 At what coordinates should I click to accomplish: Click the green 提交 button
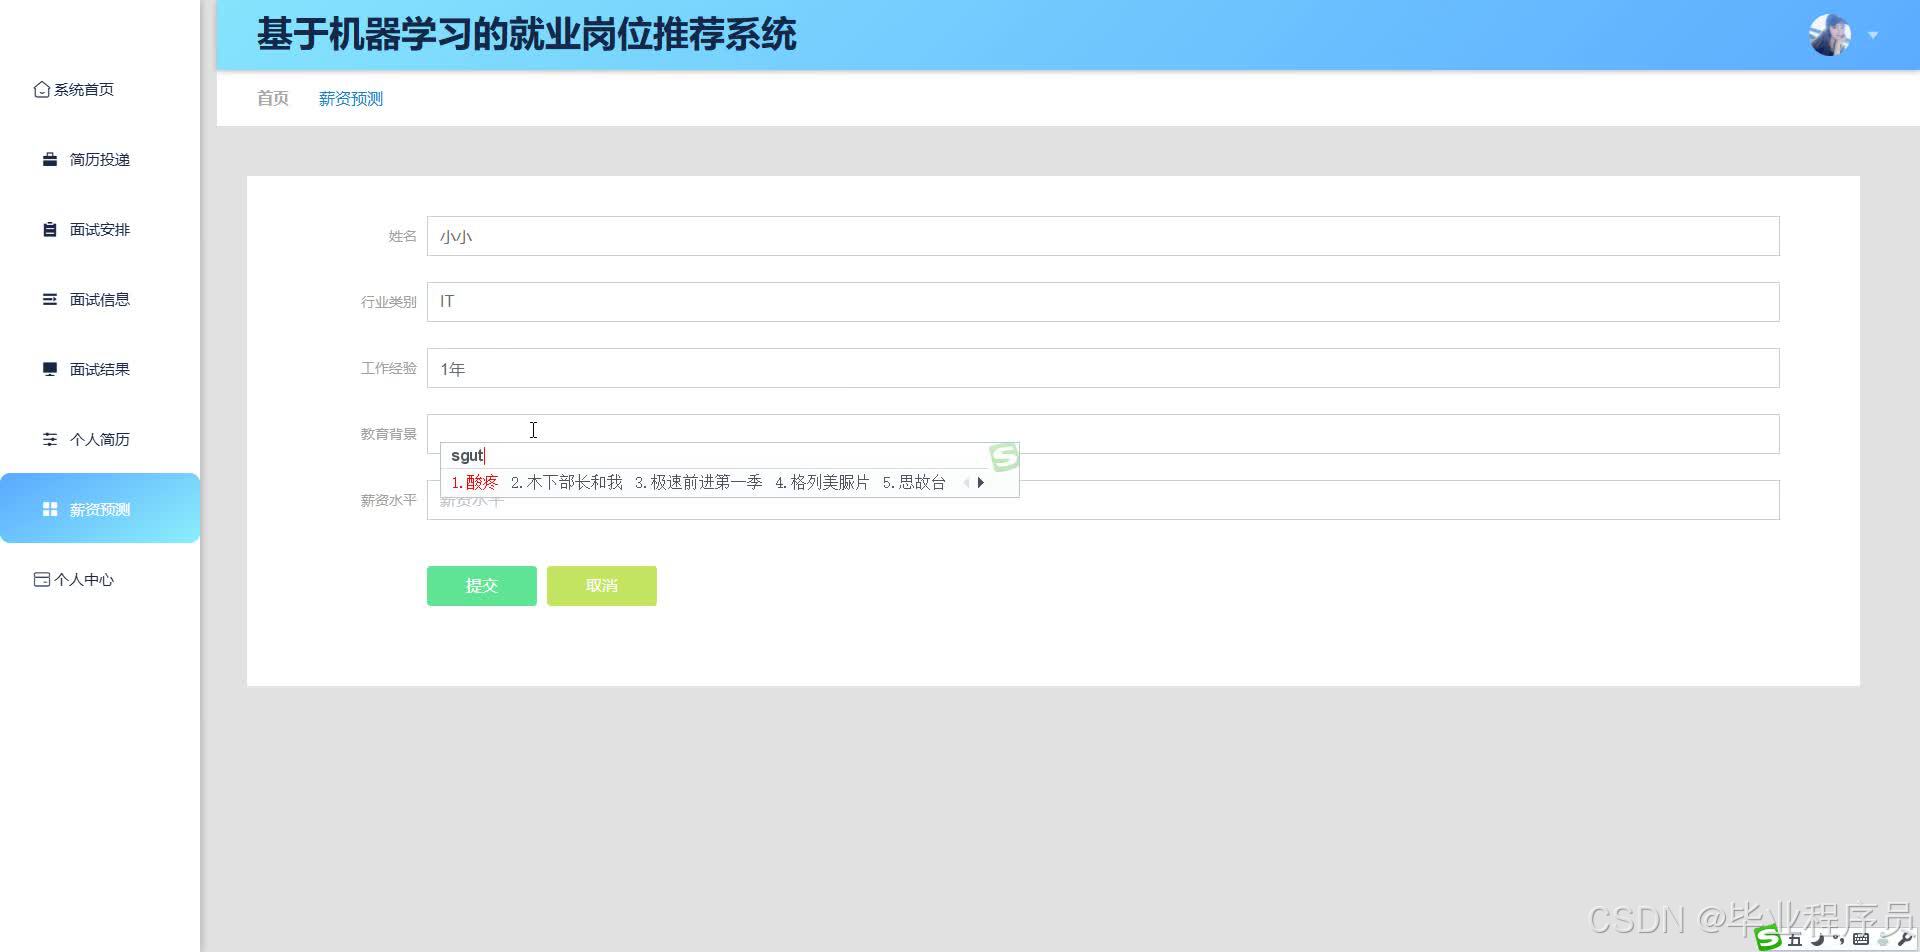point(482,586)
